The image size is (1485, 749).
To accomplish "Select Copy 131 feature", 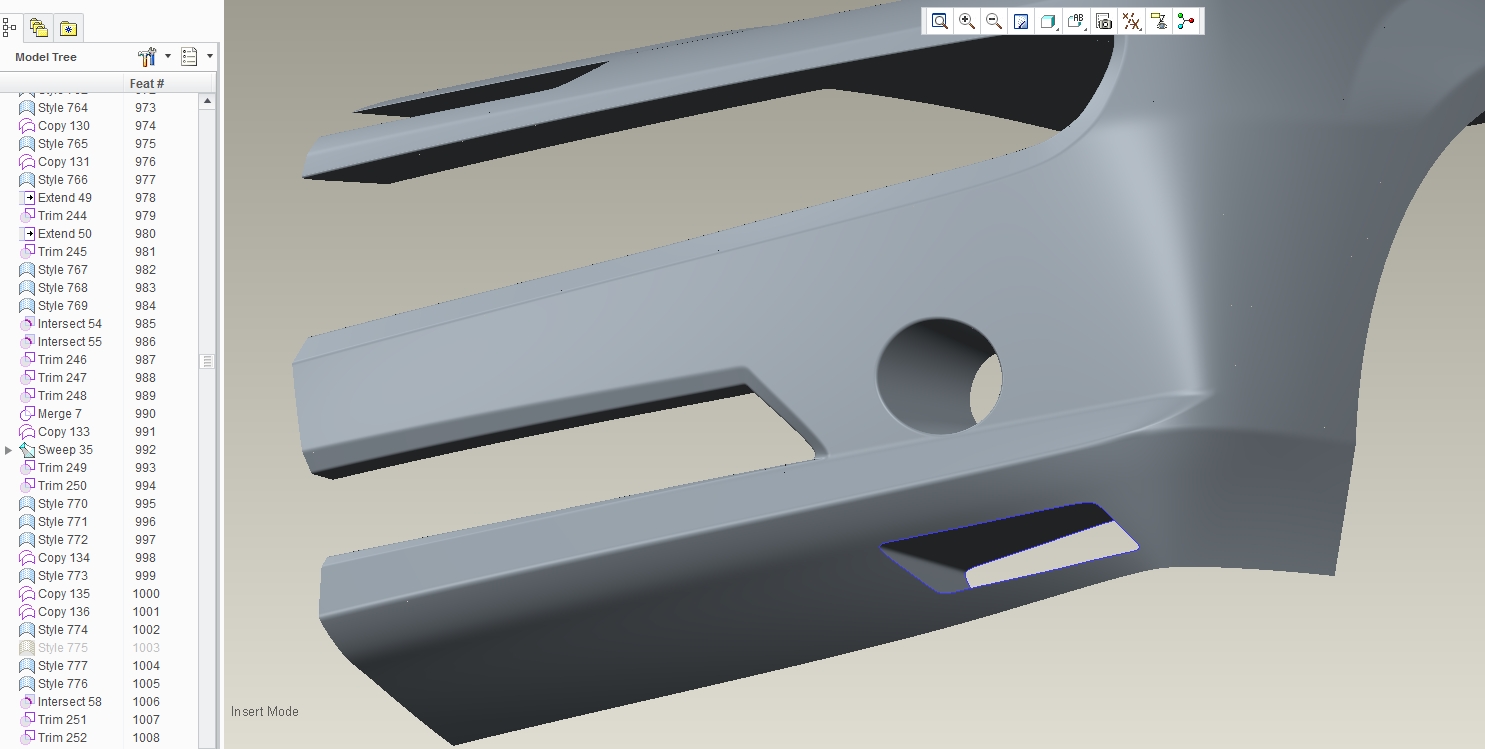I will (x=63, y=162).
